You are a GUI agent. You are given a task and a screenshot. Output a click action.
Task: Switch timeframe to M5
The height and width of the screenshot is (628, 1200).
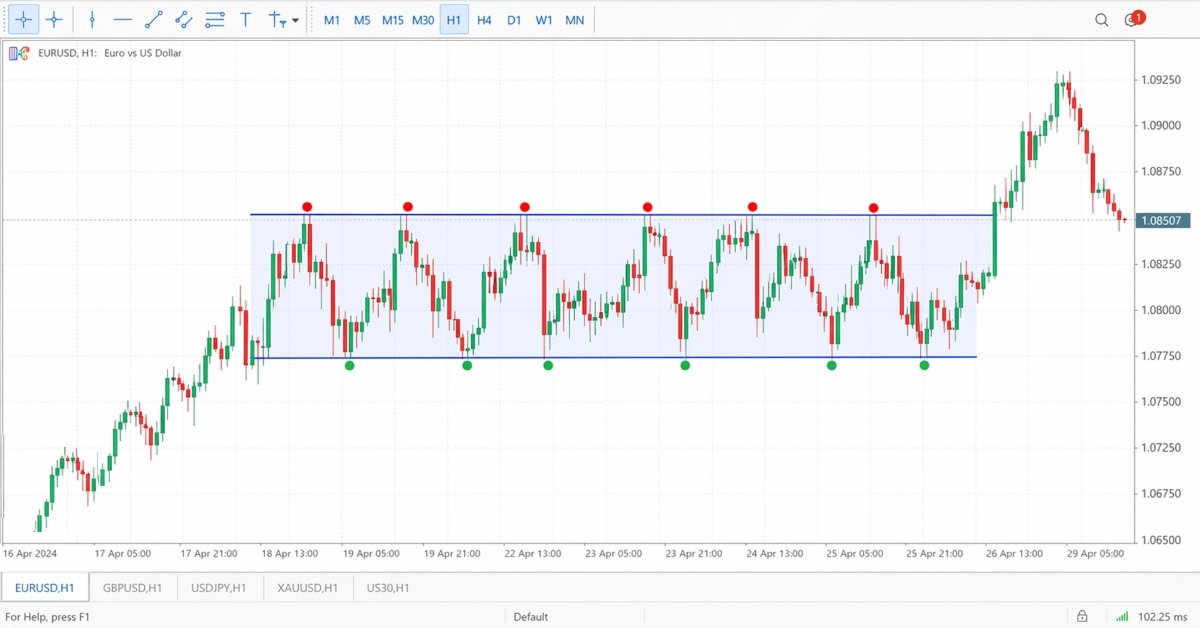point(362,20)
